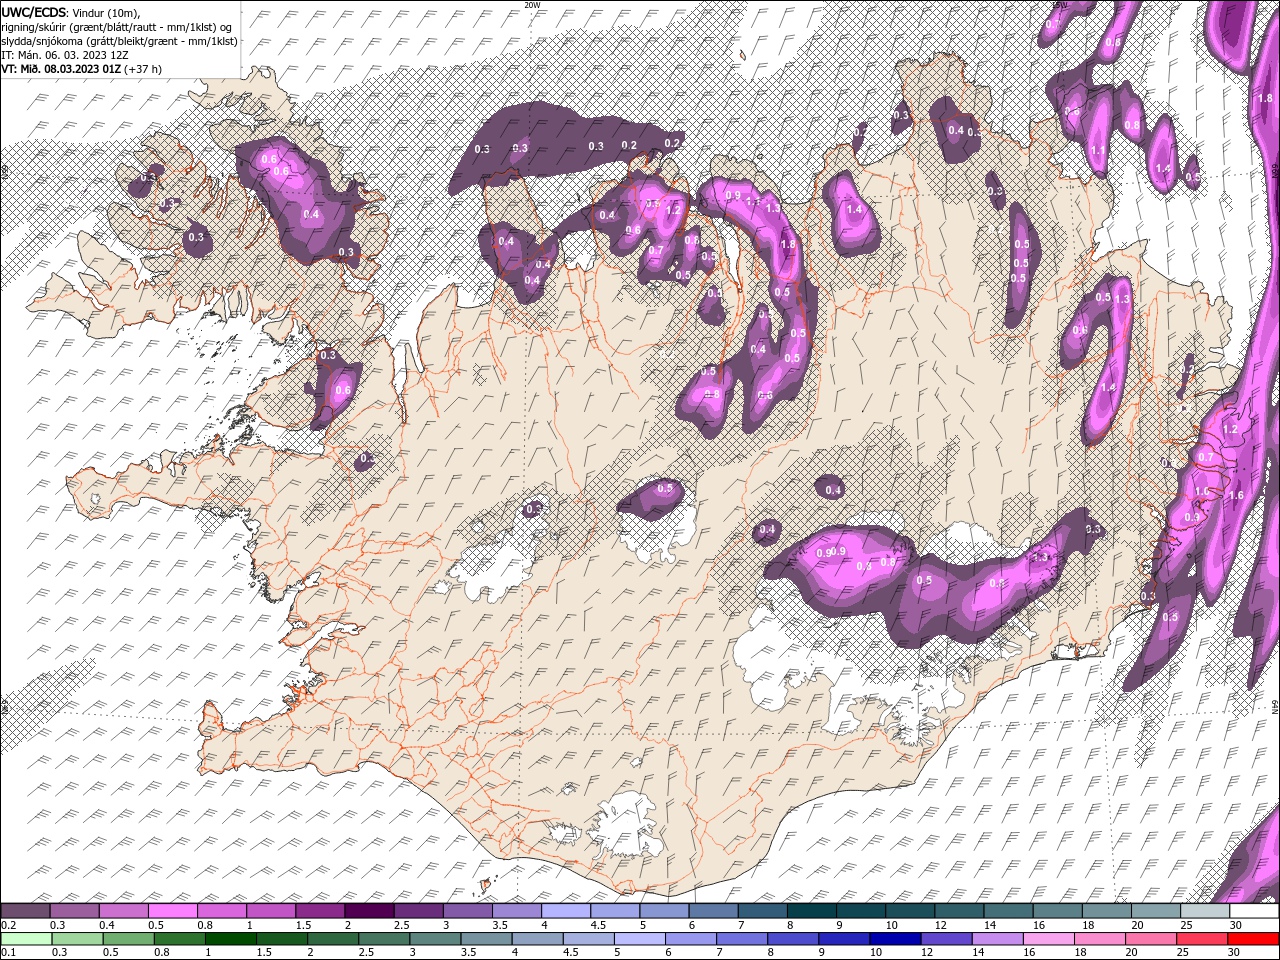Viewport: 1280px width, 960px height.
Task: Click the '(+37 h)' forecast offset text
Action: (143, 69)
